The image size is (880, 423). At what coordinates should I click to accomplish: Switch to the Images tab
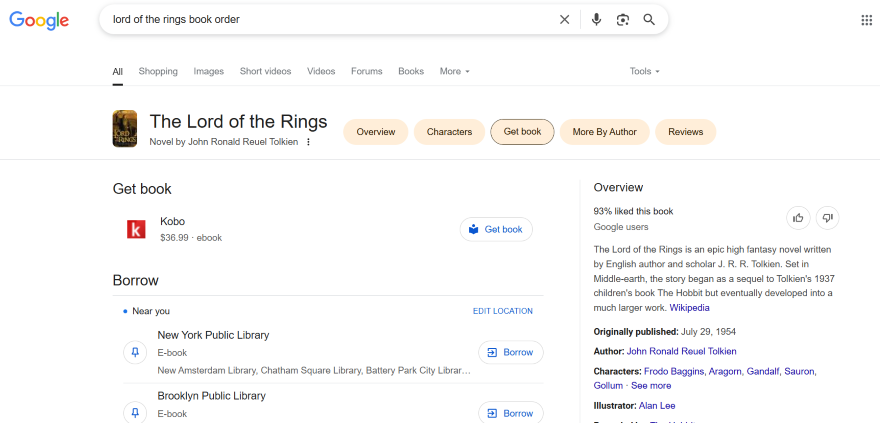pos(209,71)
